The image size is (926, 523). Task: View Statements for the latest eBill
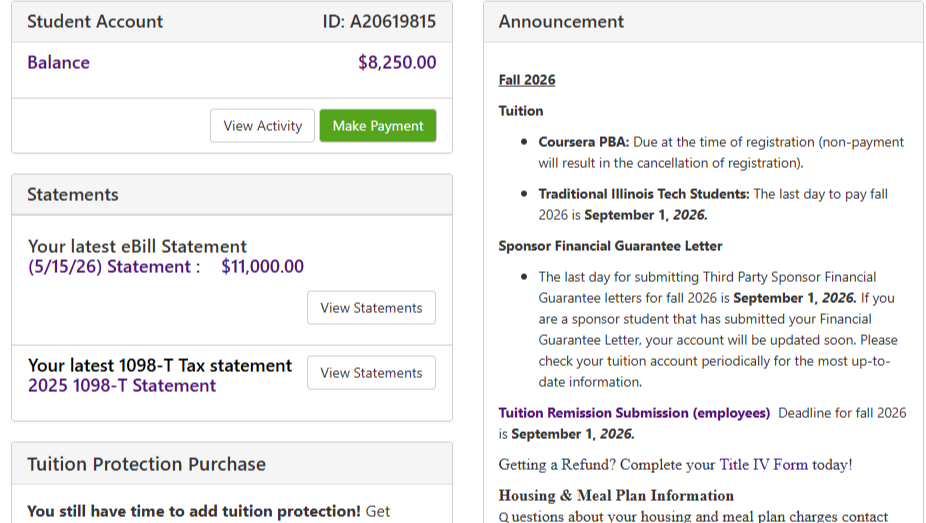point(371,308)
